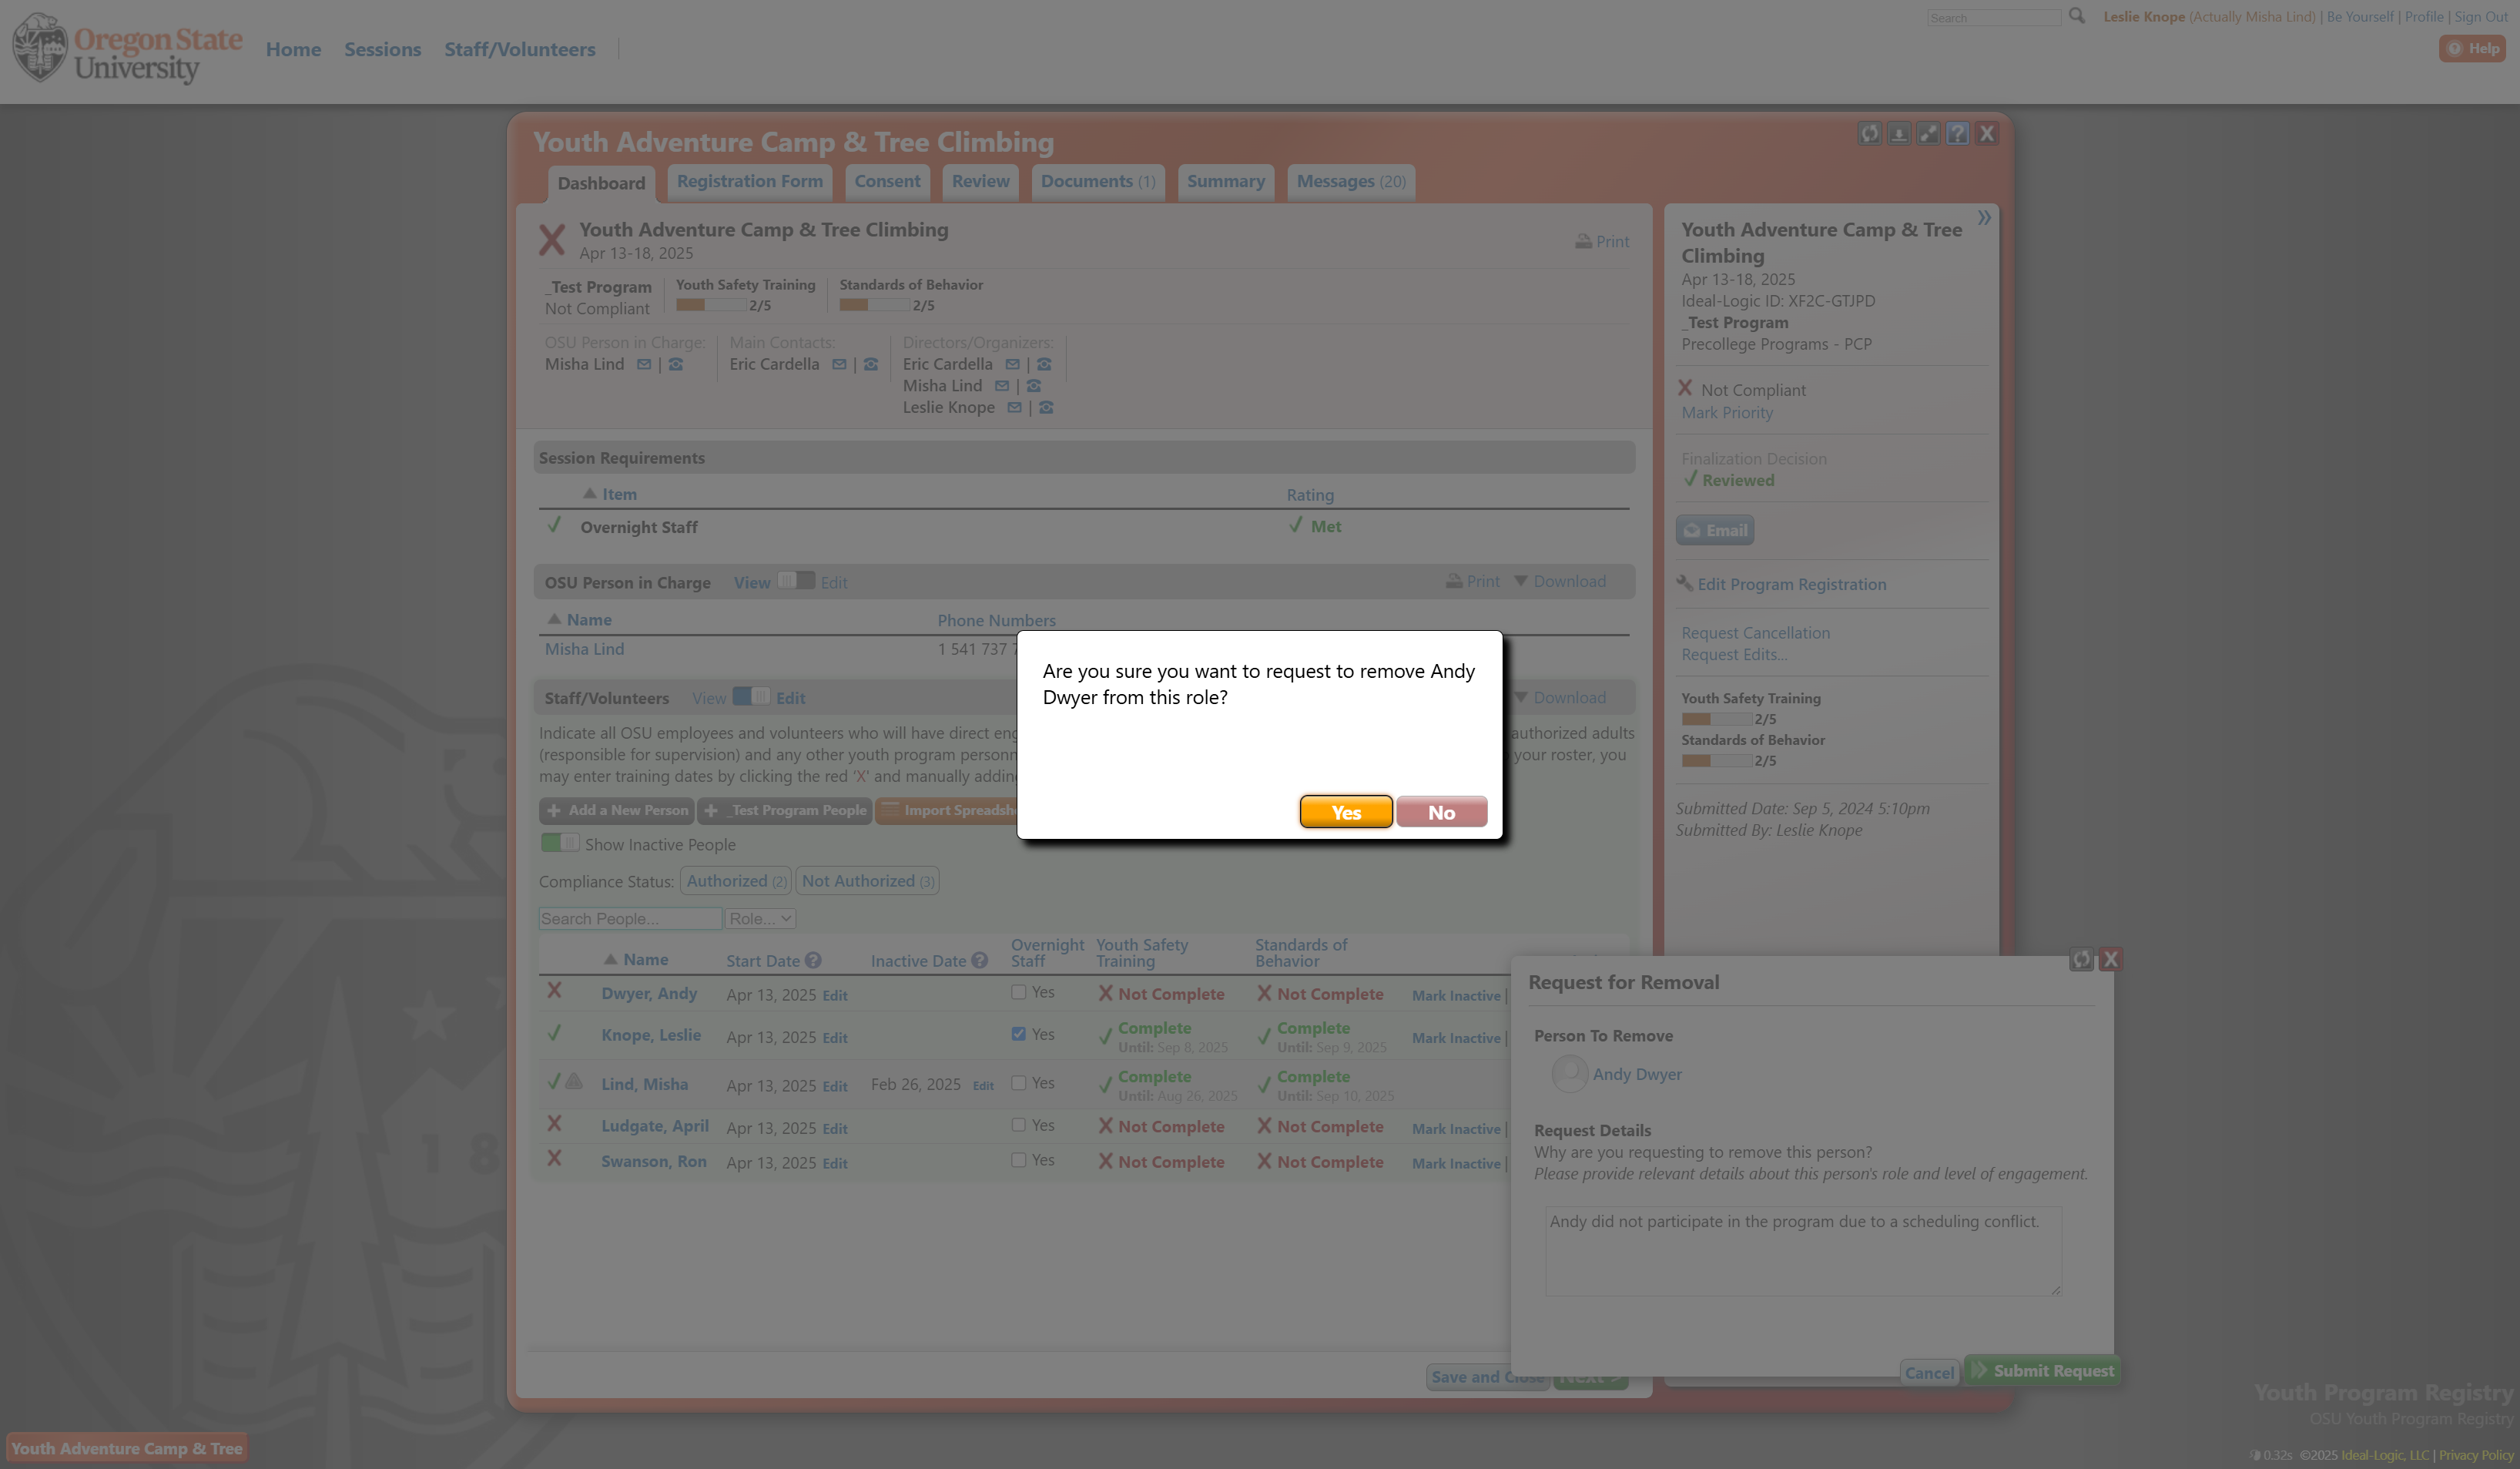Click the search magnifier icon in header
Image resolution: width=2520 pixels, height=1469 pixels.
(2077, 16)
